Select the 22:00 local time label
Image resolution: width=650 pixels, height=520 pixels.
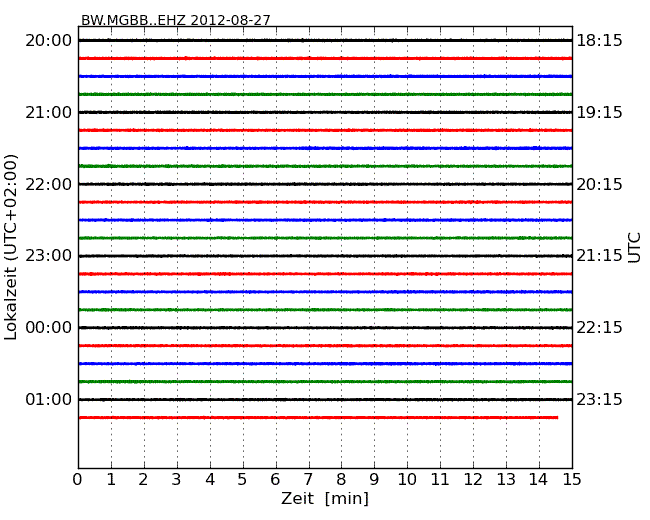[49, 184]
